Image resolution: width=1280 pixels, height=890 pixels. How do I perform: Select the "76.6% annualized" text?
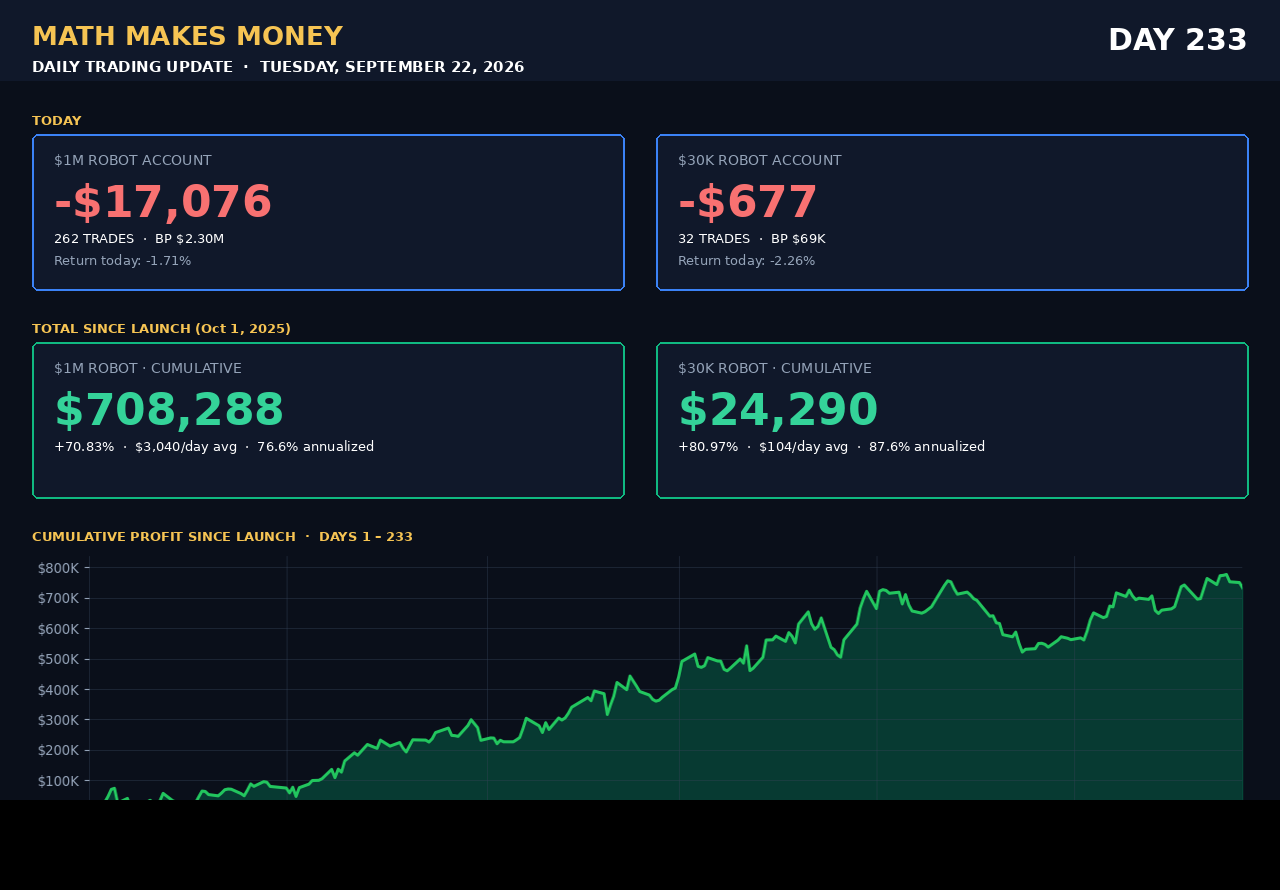[316, 447]
